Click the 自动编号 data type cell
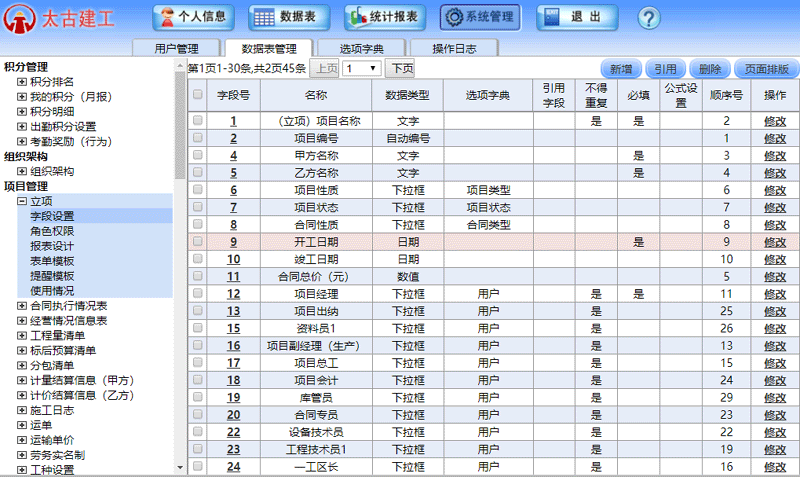The image size is (800, 477). [x=408, y=138]
